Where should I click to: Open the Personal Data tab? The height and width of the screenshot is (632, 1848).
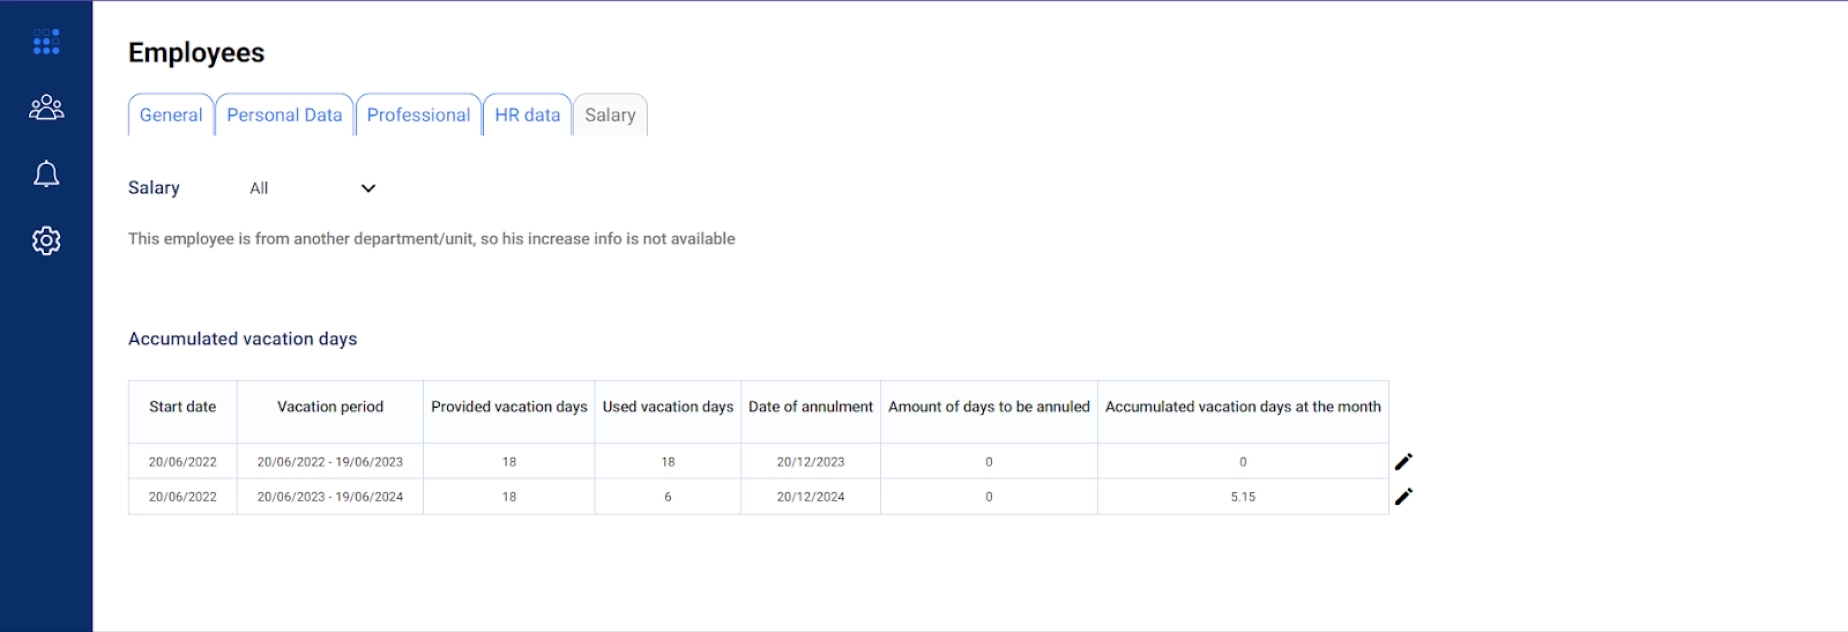(284, 115)
